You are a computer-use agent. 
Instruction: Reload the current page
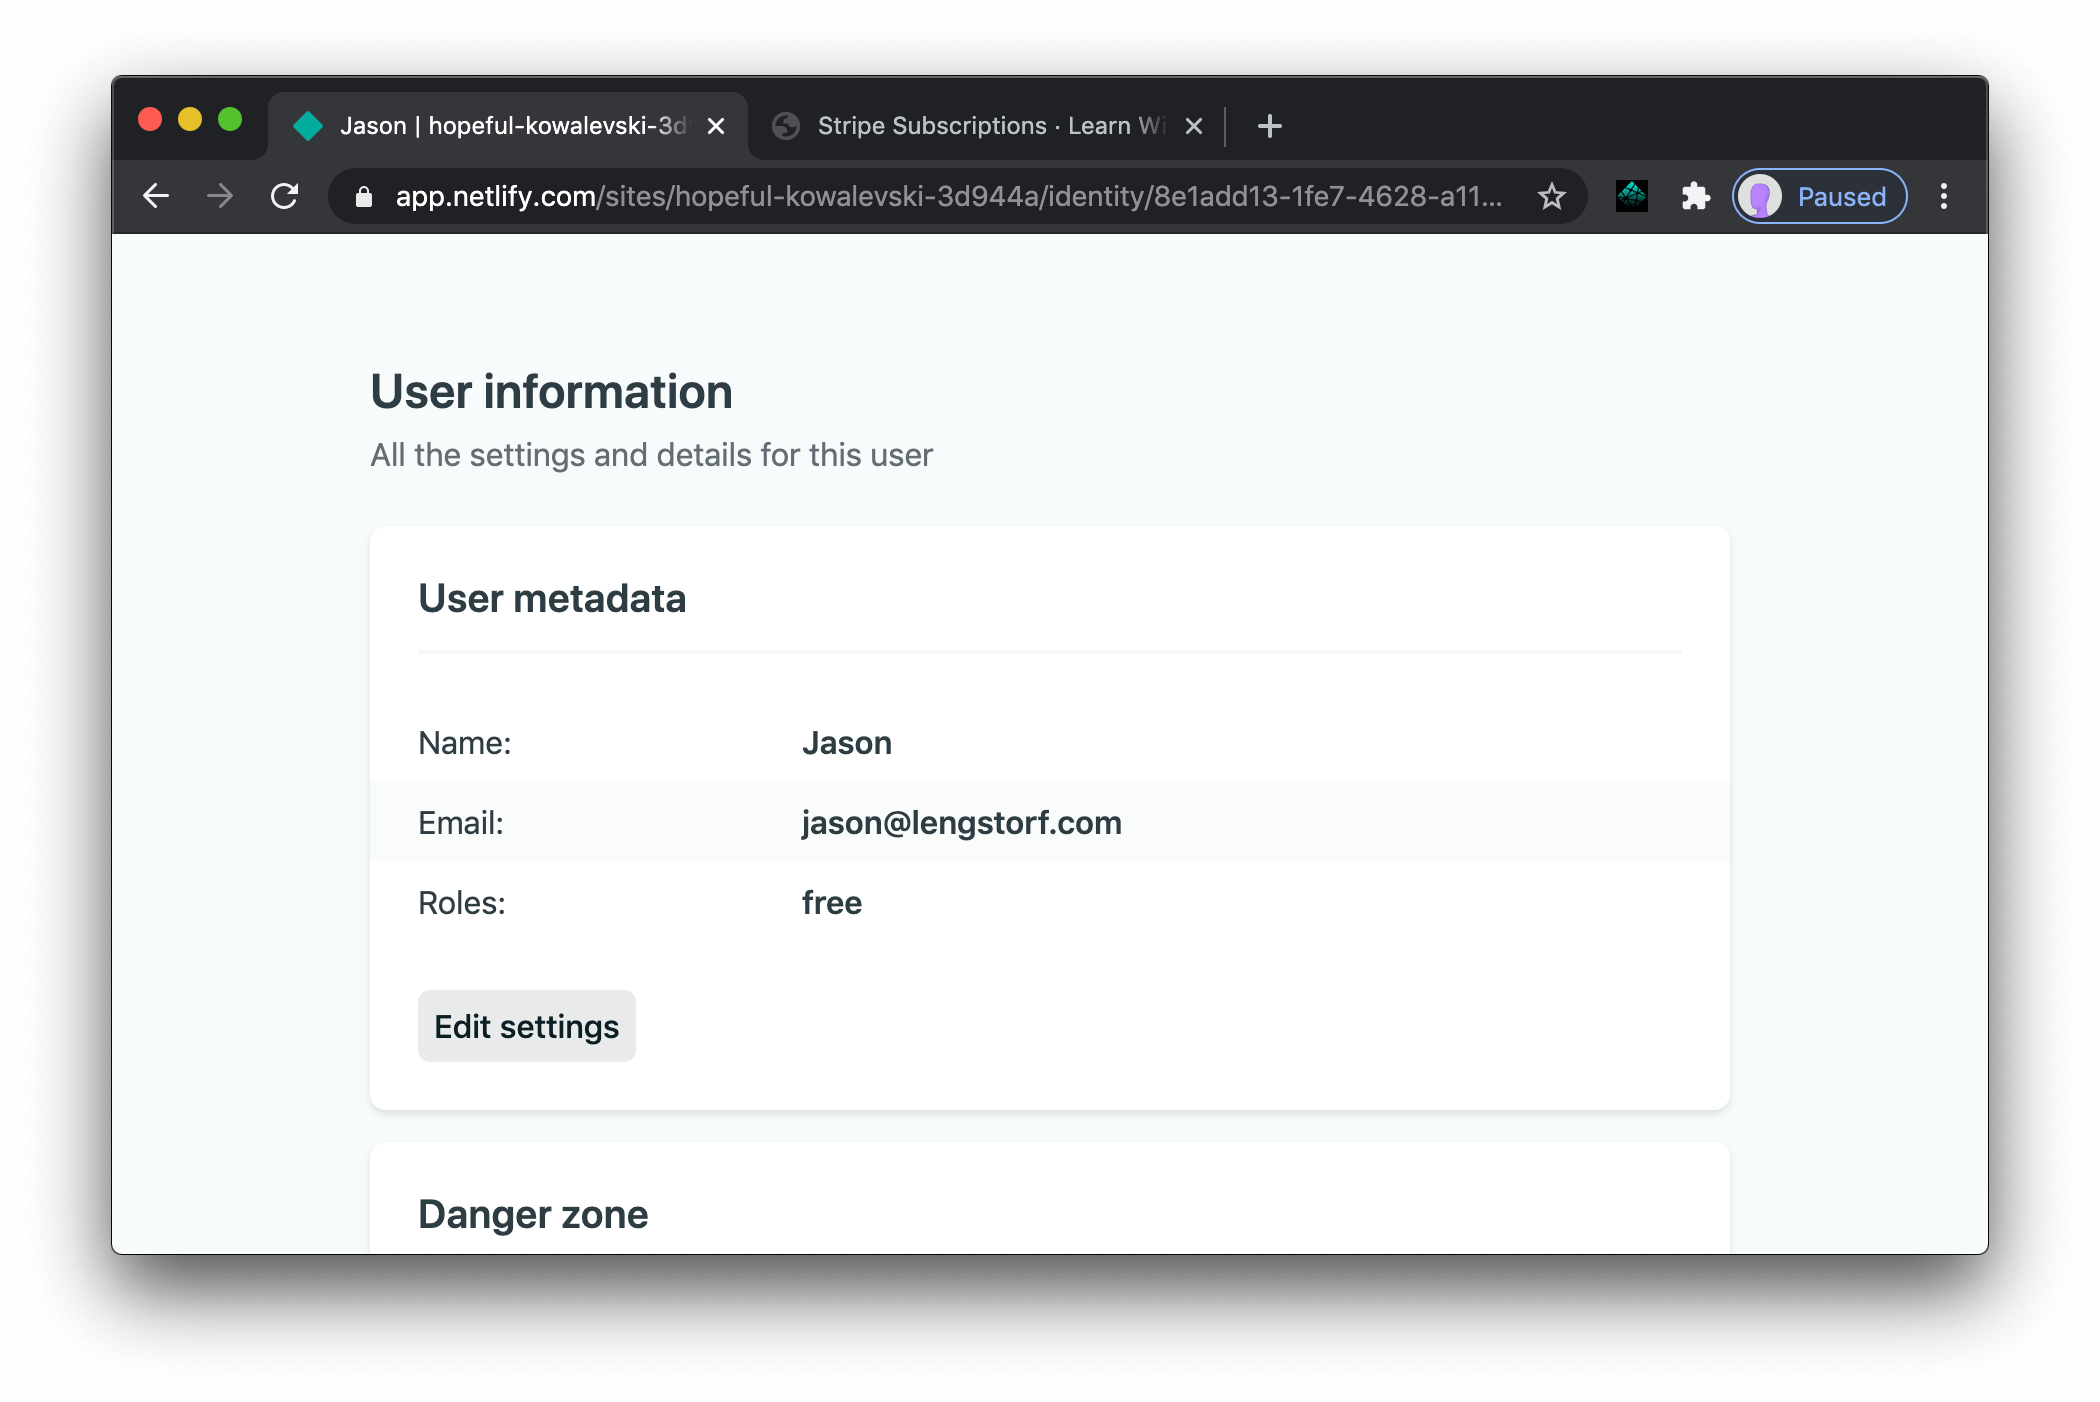click(x=285, y=196)
